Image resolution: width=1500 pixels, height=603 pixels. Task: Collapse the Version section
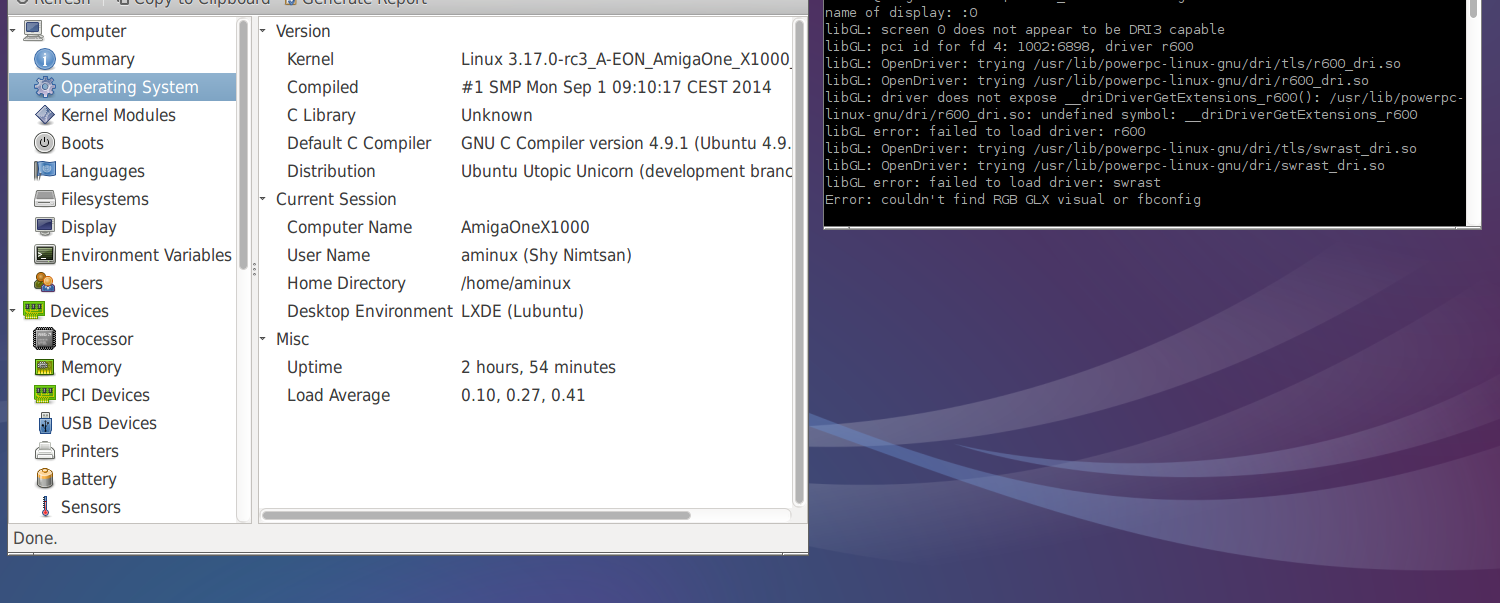(x=264, y=31)
